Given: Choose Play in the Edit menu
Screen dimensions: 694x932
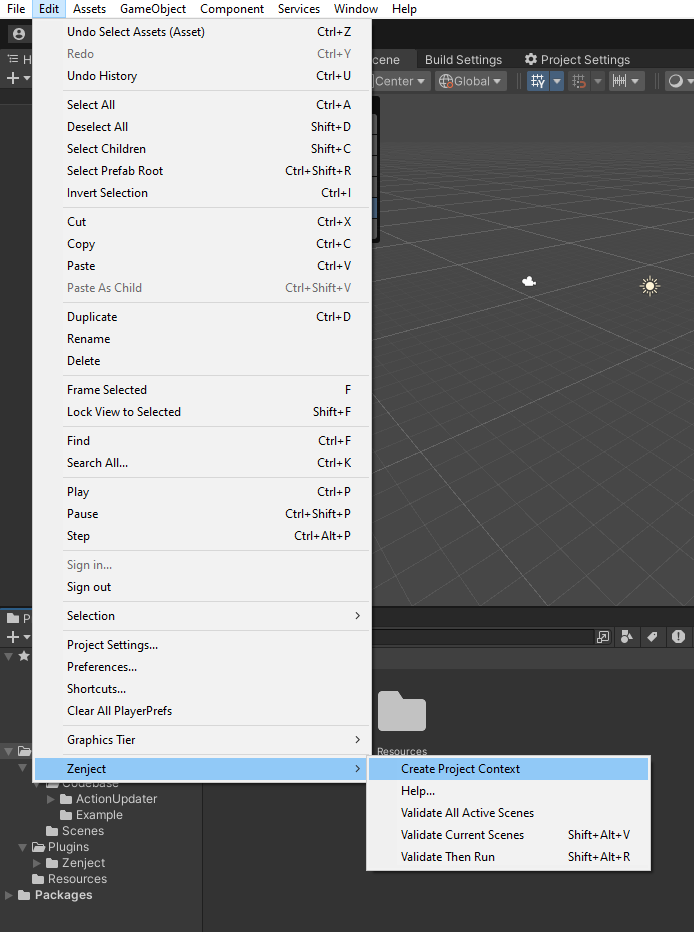Looking at the screenshot, I should 202,492.
